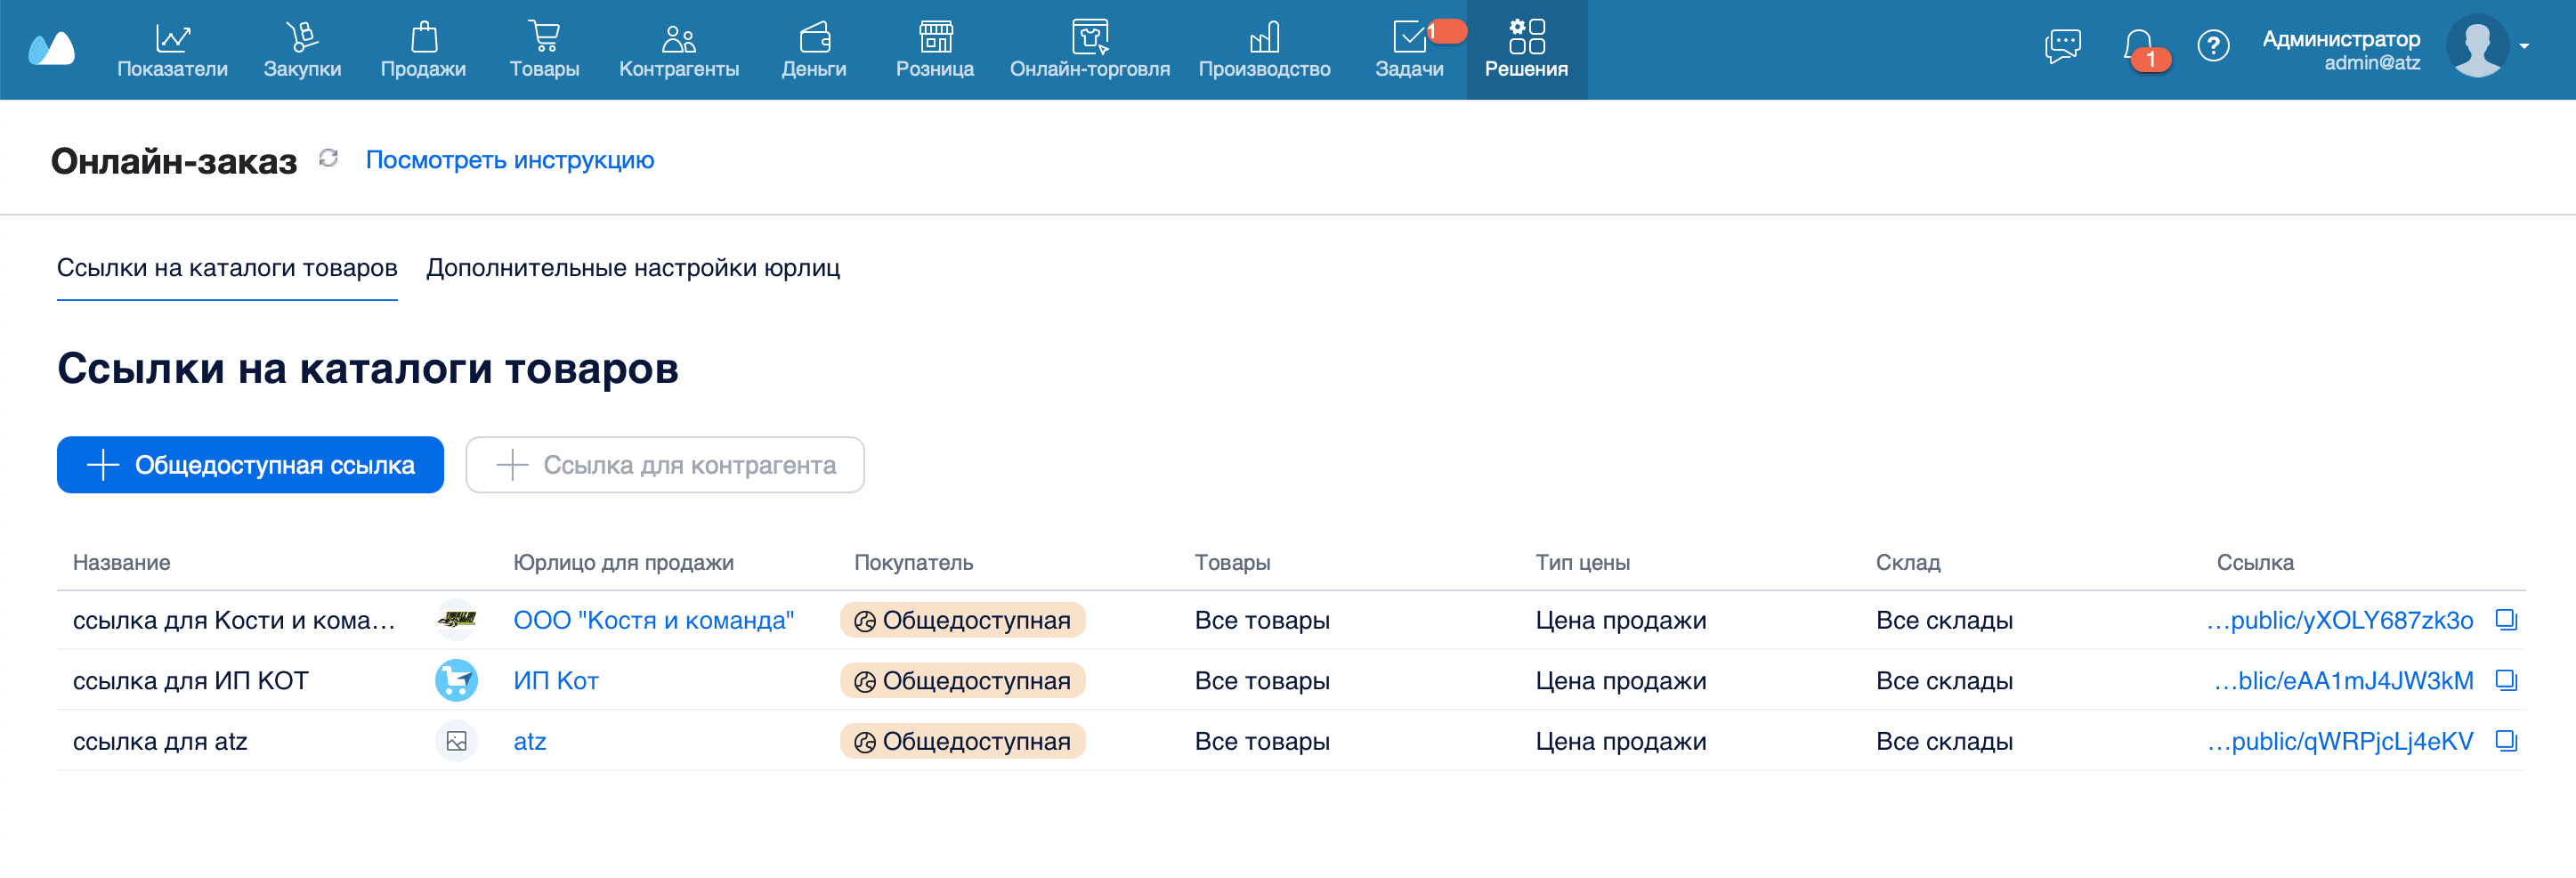
Task: Open the Задачи section
Action: coord(1408,49)
